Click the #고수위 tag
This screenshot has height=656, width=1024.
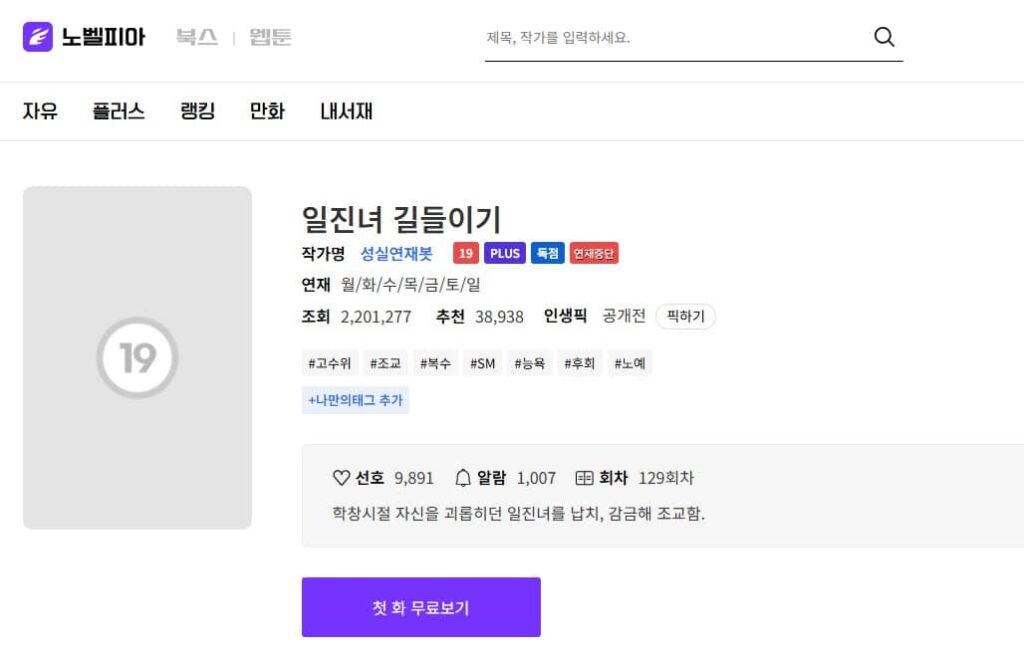(x=328, y=363)
